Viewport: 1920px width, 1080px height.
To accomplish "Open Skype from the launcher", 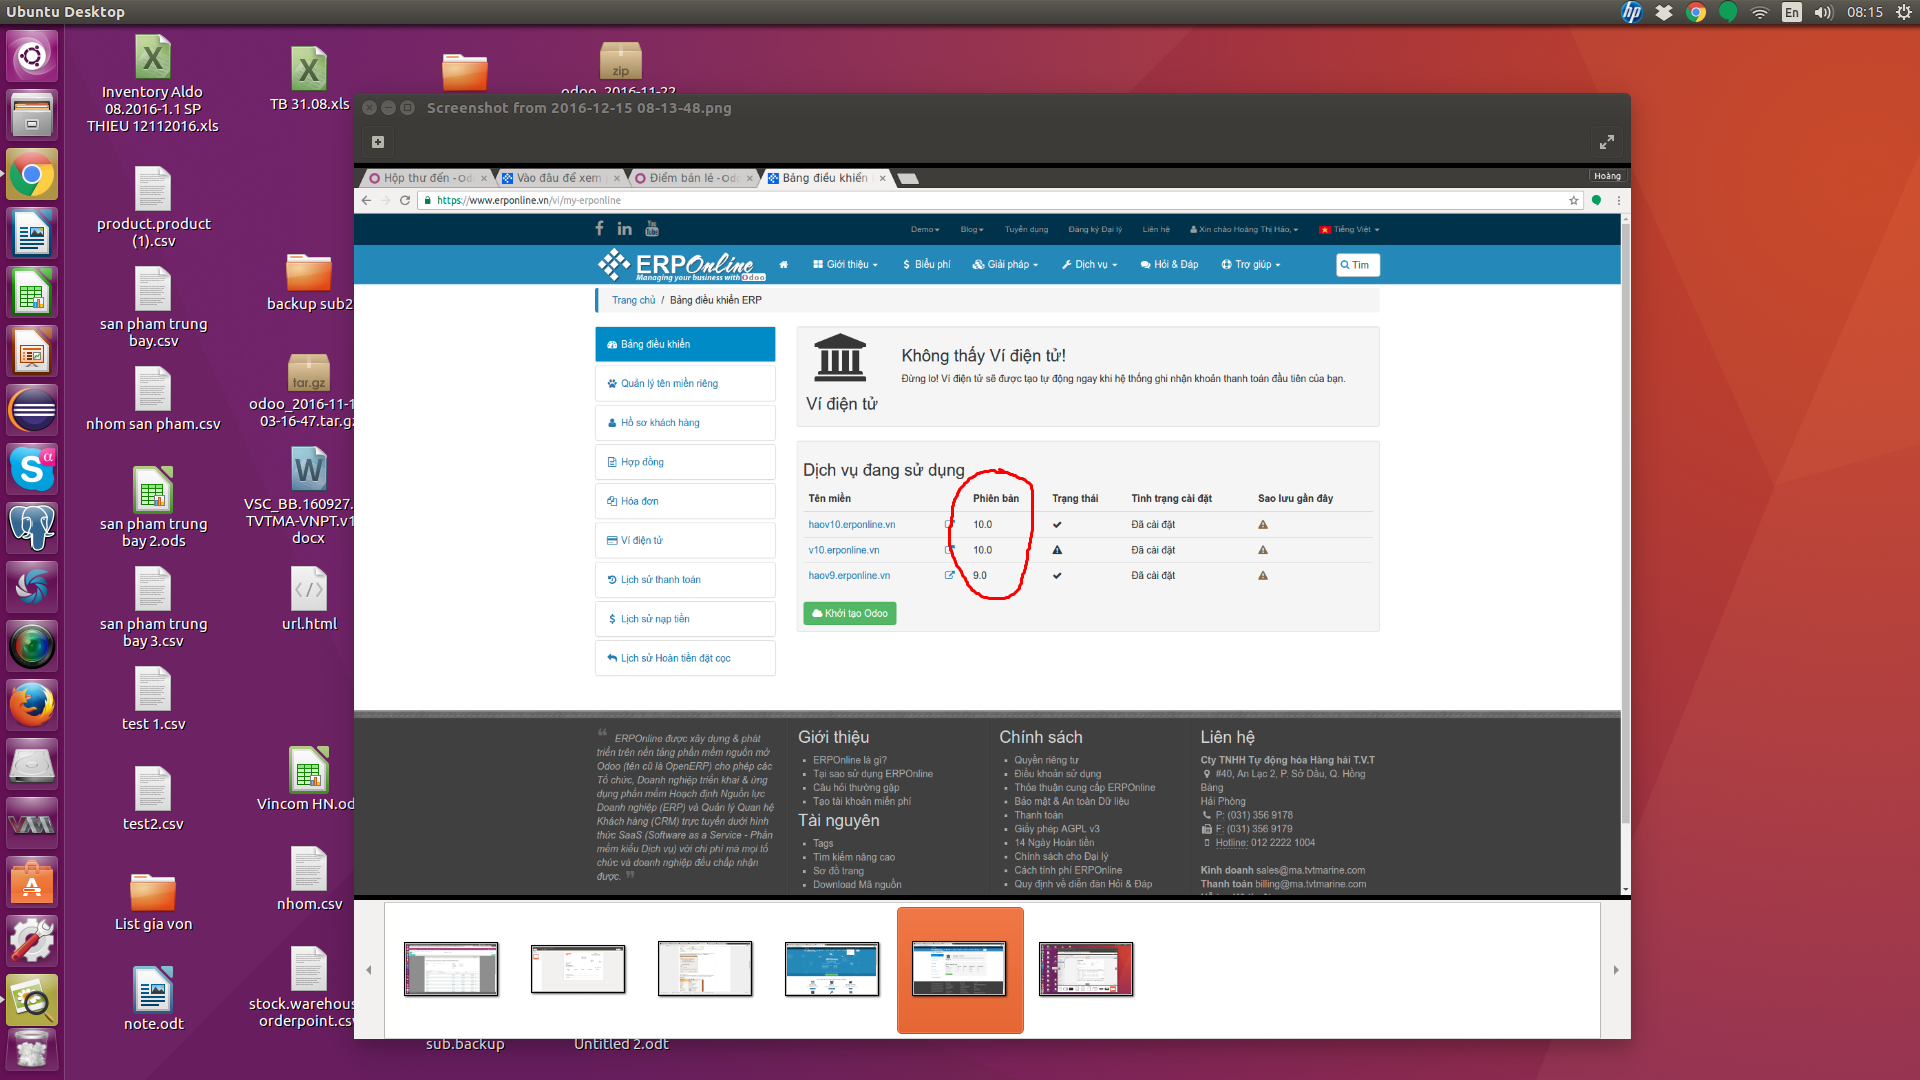I will click(32, 469).
